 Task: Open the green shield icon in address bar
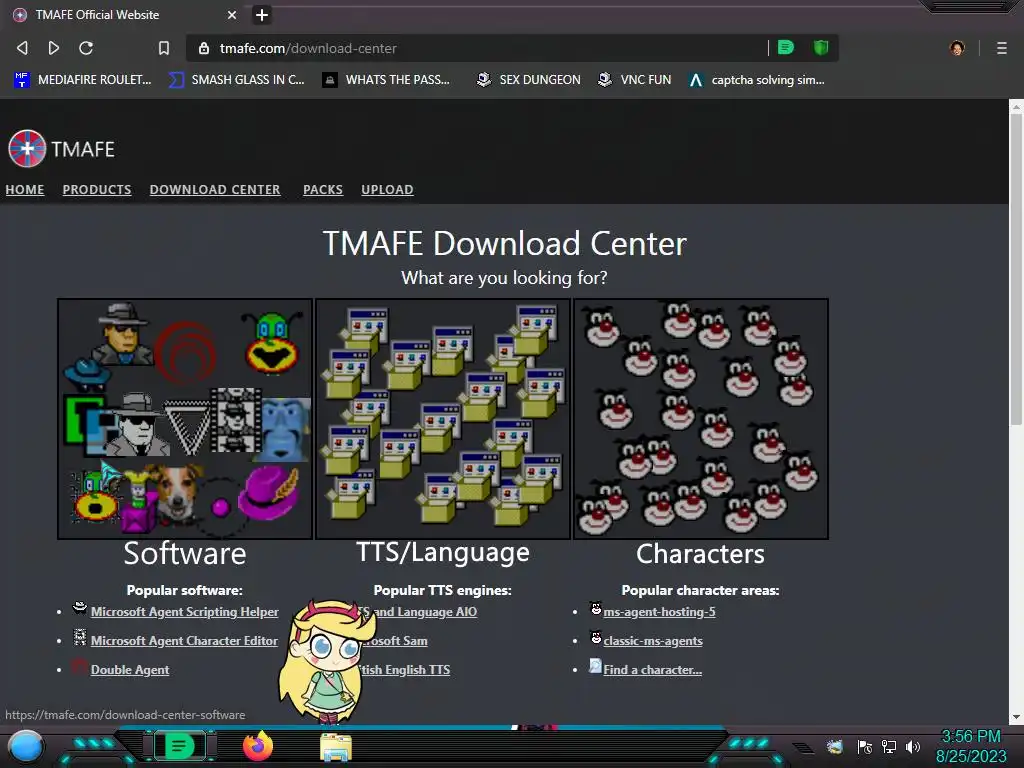tap(821, 47)
